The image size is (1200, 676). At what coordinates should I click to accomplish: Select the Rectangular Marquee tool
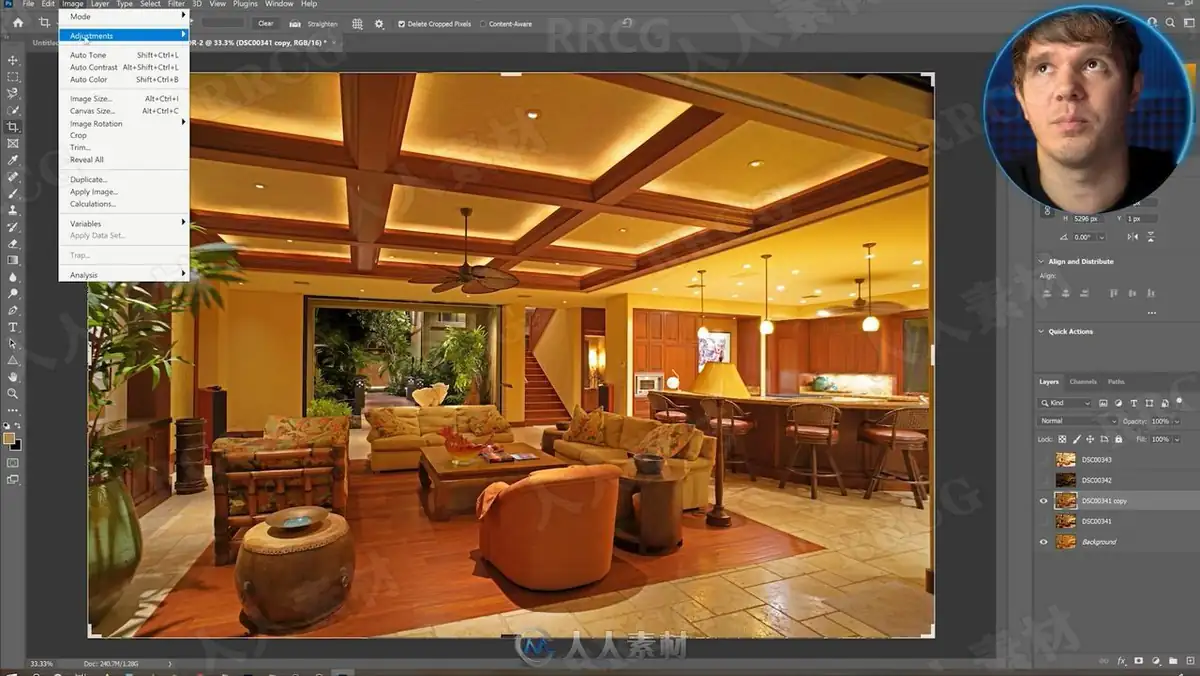pyautogui.click(x=13, y=76)
